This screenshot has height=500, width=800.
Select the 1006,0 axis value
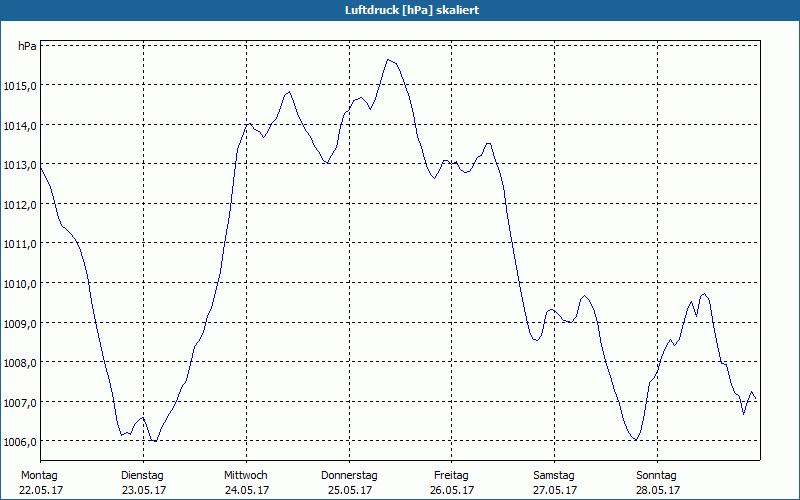click(20, 442)
